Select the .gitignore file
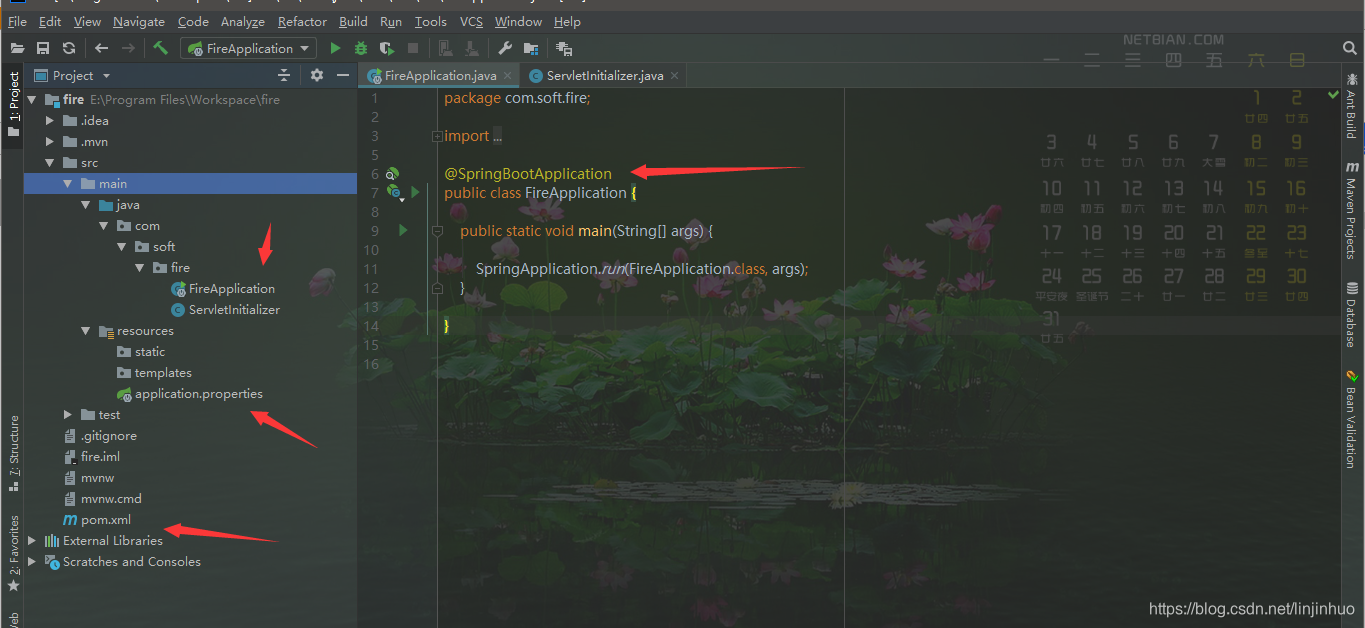This screenshot has height=628, width=1365. pyautogui.click(x=108, y=435)
